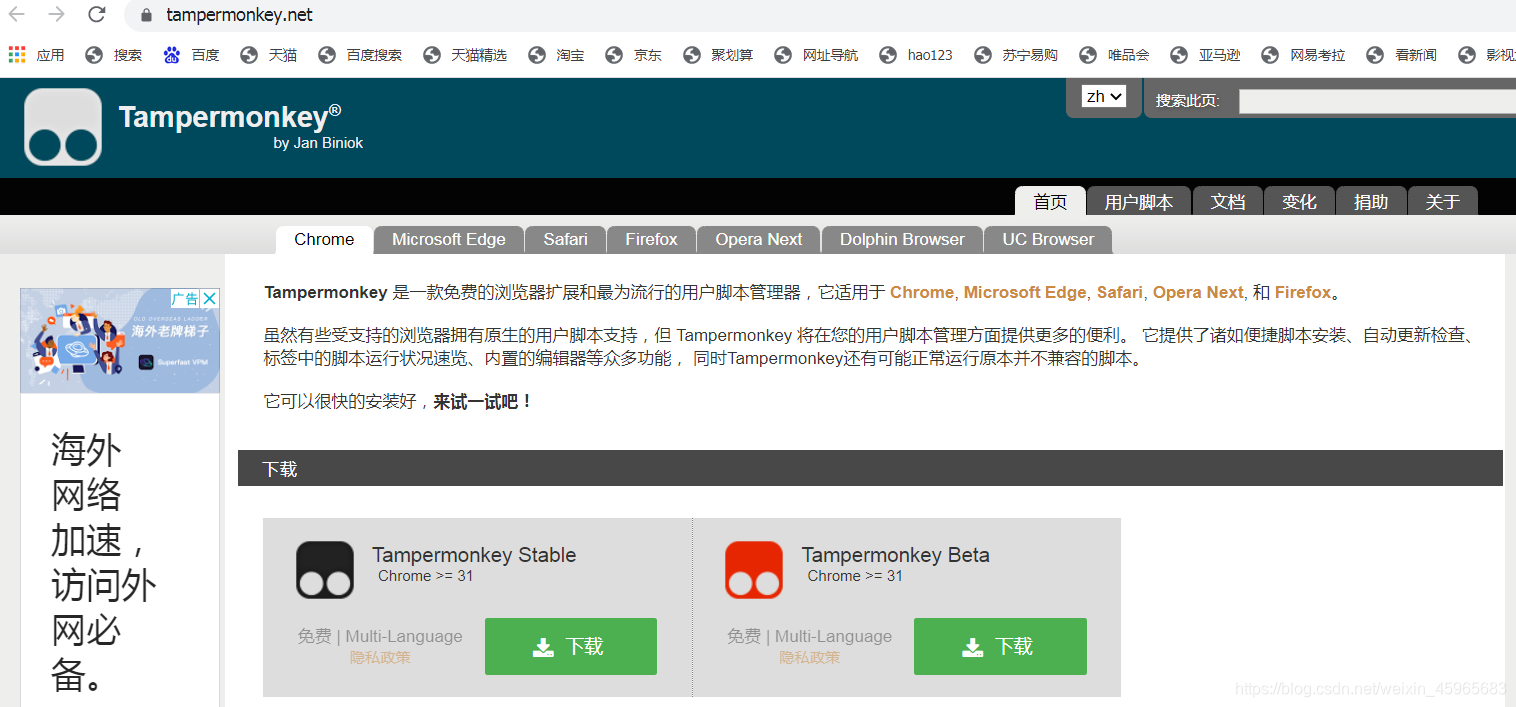
Task: Open the 捐助 tab
Action: tap(1371, 201)
